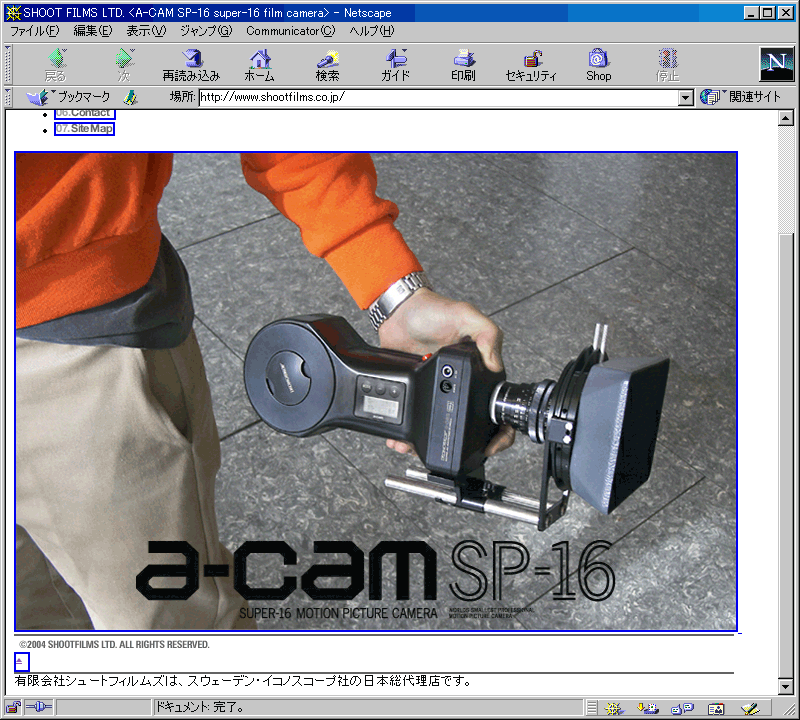Reload the page using 再読み込み
800x720 pixels.
pos(191,65)
